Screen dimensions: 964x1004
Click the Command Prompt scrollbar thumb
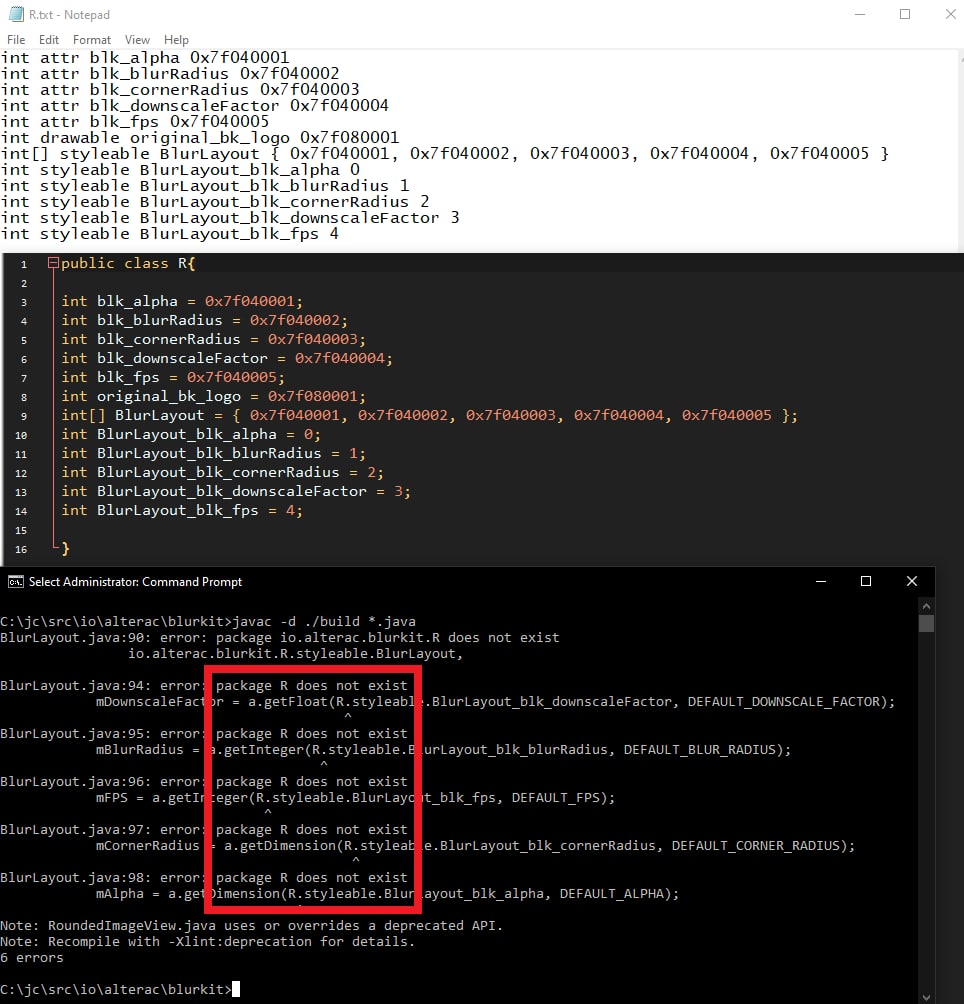(x=926, y=623)
